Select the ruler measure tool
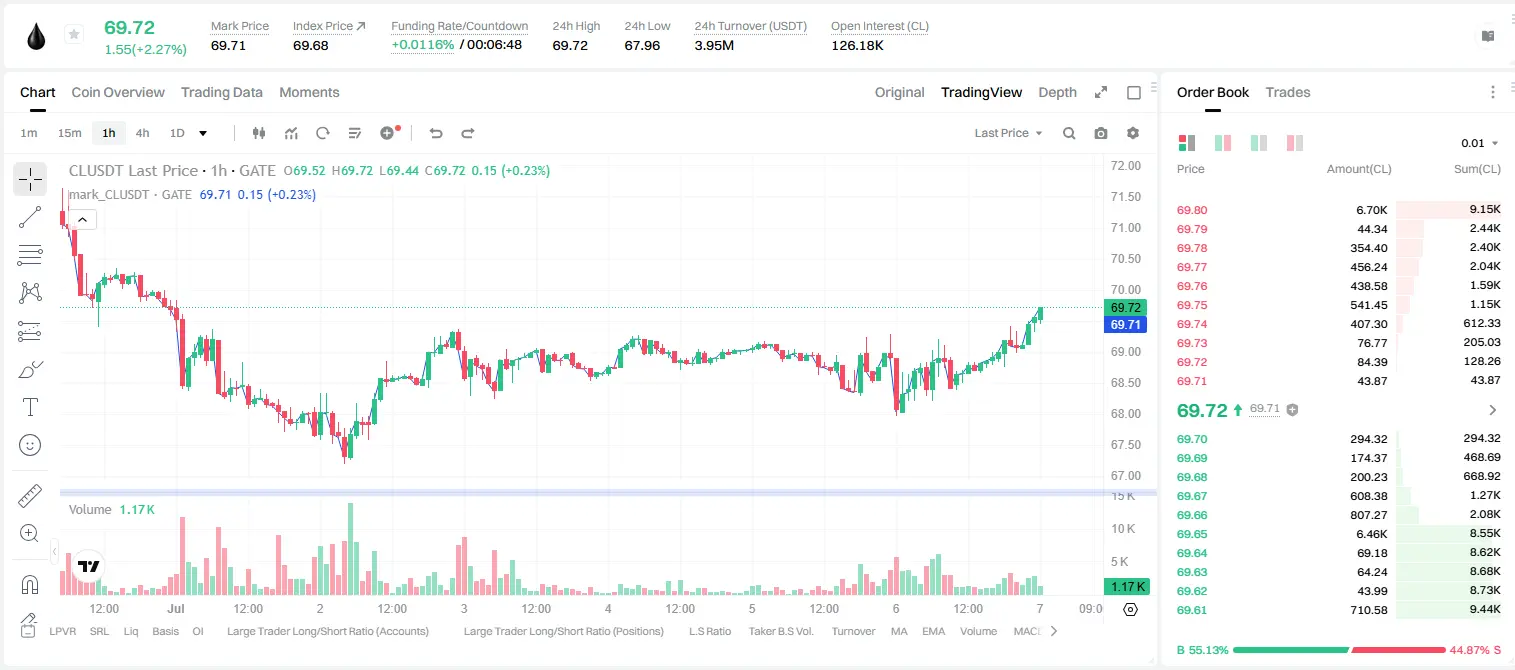1515x670 pixels. [x=30, y=496]
